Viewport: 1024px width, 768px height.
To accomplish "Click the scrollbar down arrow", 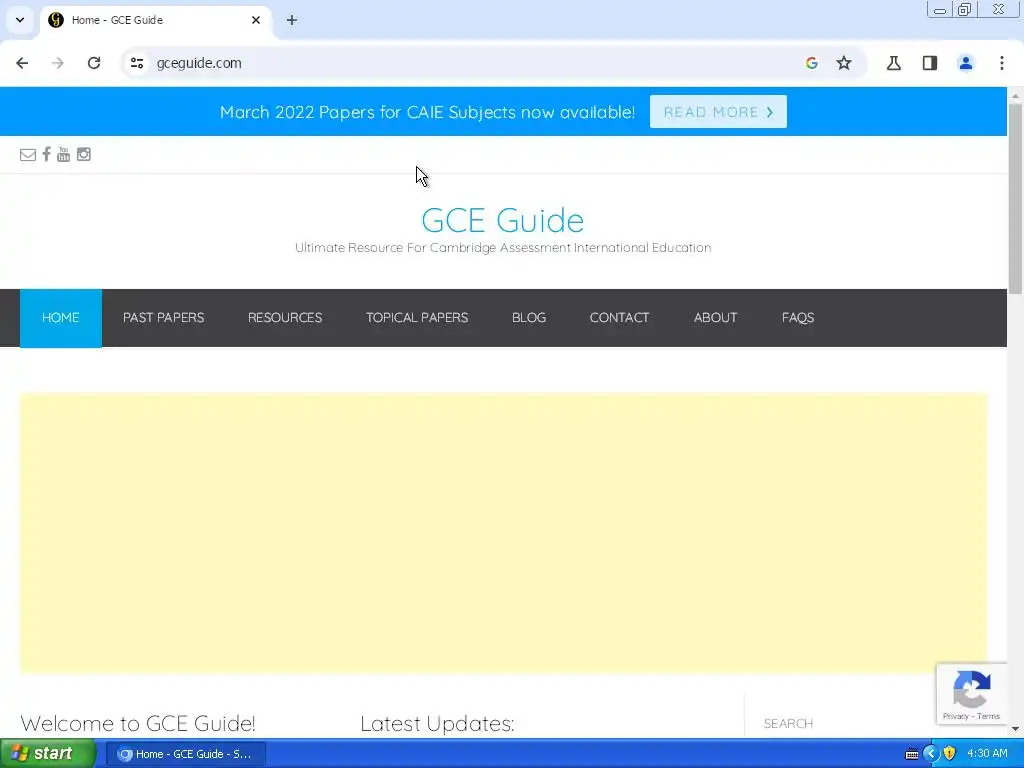I will [1015, 729].
